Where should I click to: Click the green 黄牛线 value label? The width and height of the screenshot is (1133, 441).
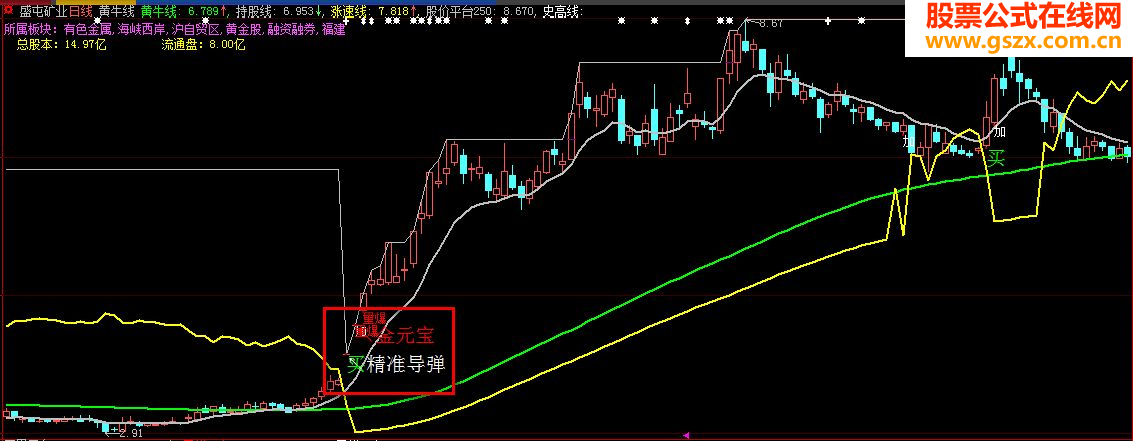185,12
